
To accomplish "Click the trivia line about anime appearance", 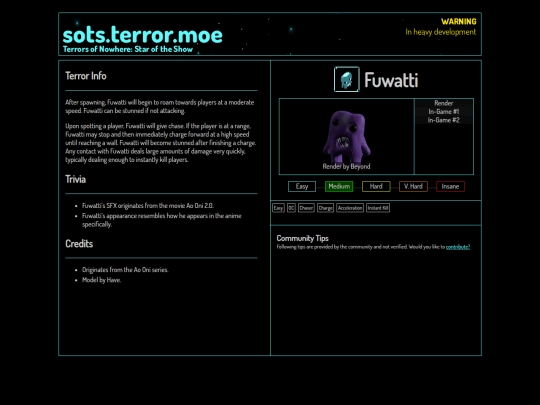I will coord(162,220).
